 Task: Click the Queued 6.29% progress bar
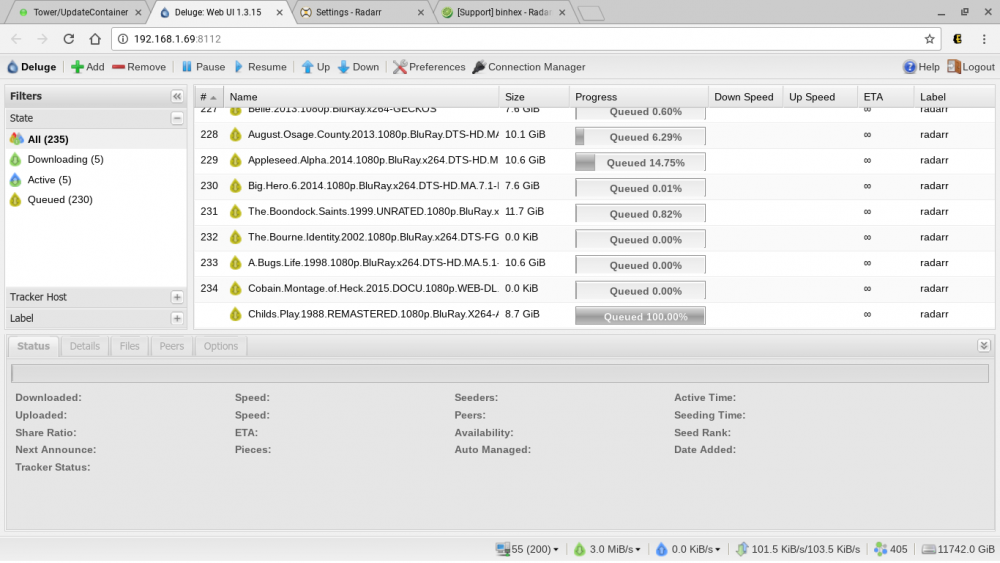(x=640, y=136)
